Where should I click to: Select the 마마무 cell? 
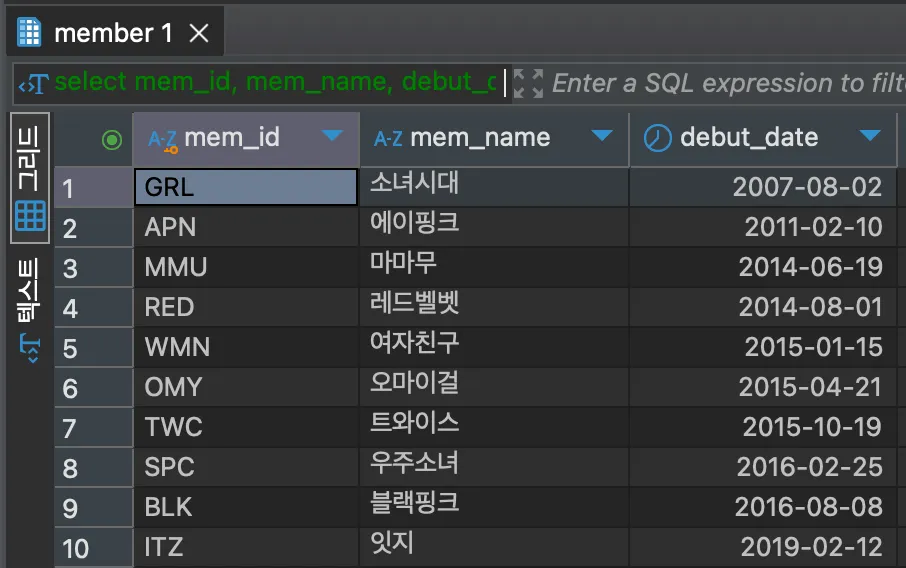[494, 268]
